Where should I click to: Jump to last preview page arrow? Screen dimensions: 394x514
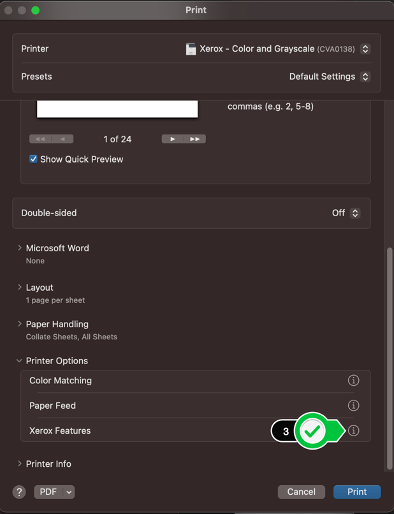pos(195,139)
